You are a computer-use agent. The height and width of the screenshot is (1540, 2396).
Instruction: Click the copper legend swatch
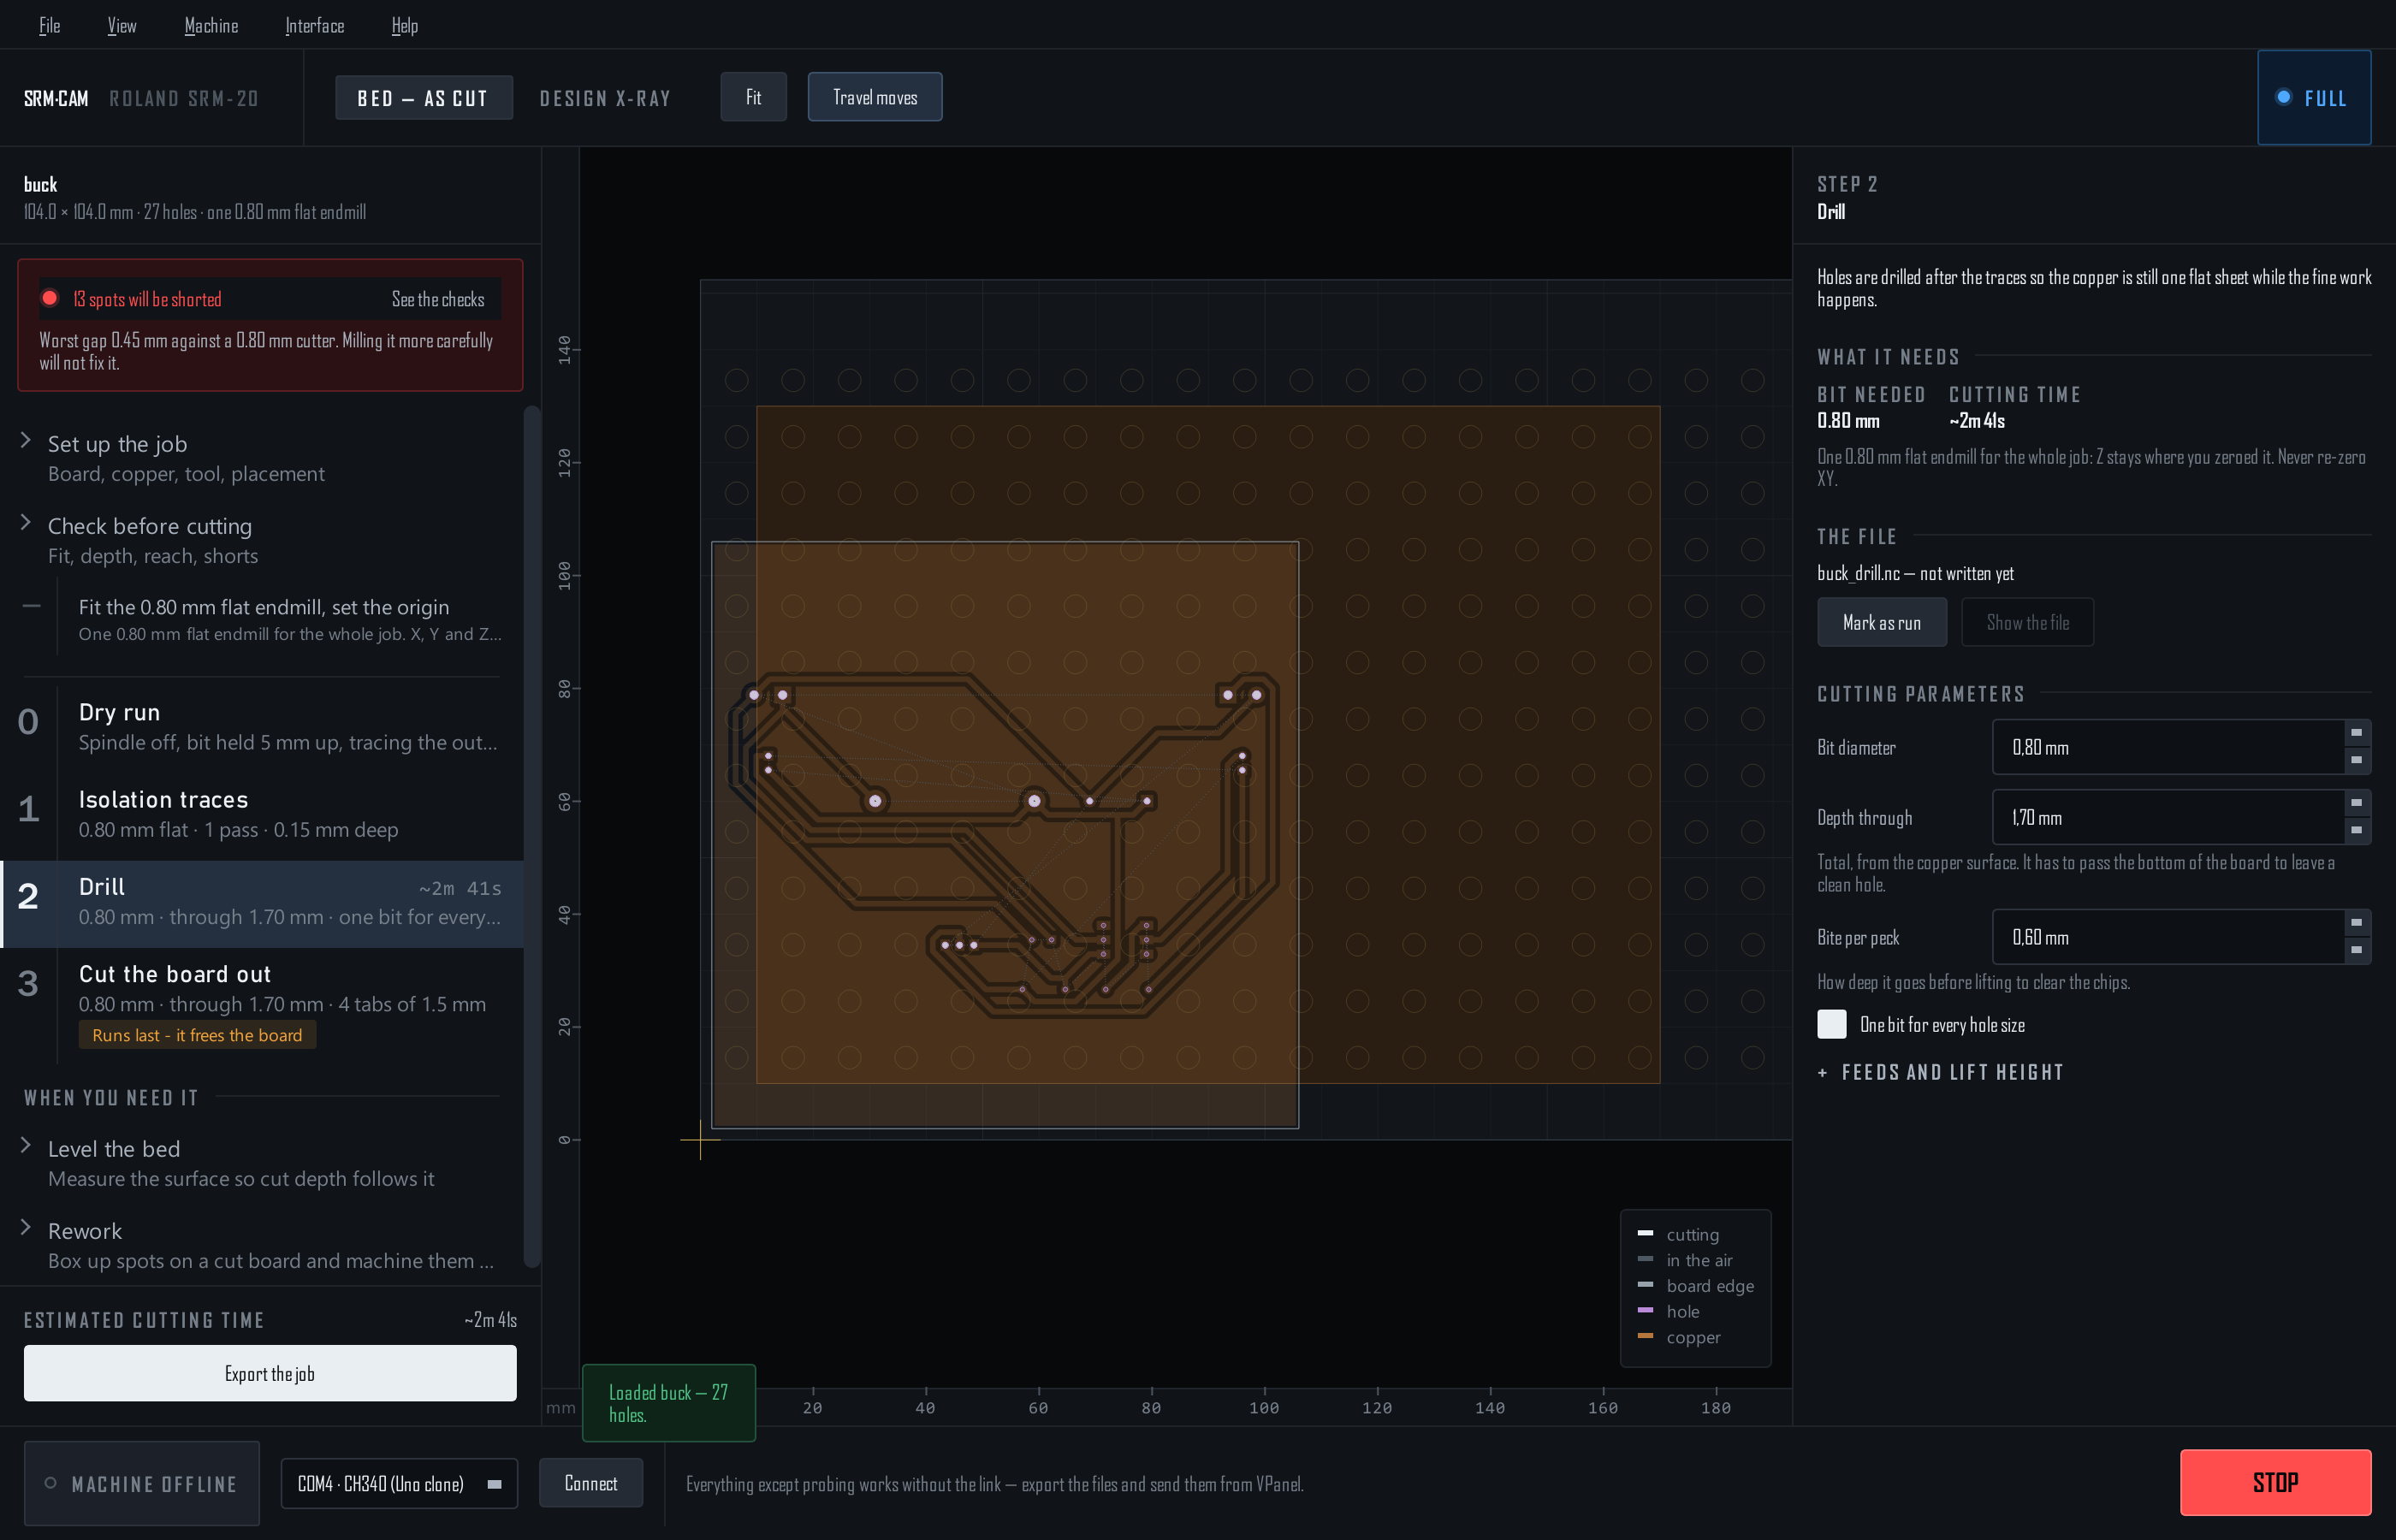tap(1645, 1336)
